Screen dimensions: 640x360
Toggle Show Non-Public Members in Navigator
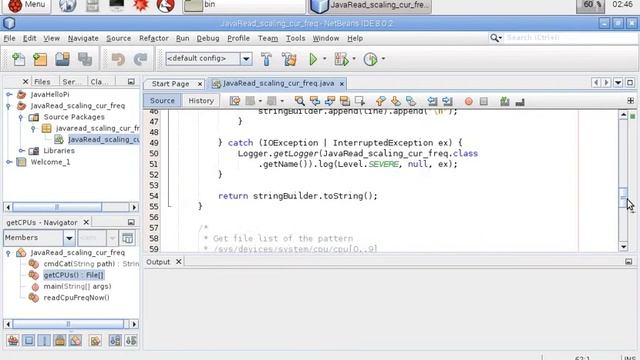pyautogui.click(x=60, y=340)
